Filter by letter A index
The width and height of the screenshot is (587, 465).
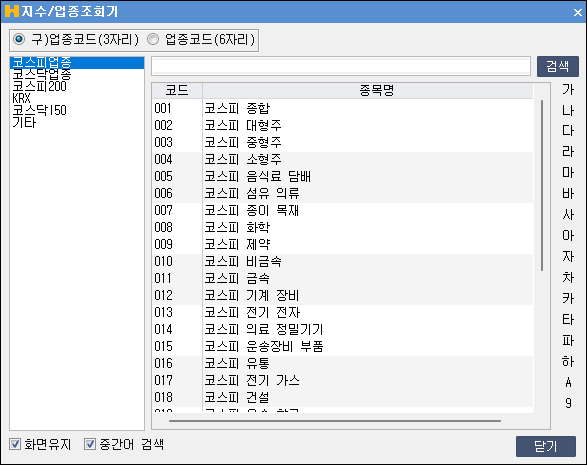pyautogui.click(x=568, y=382)
